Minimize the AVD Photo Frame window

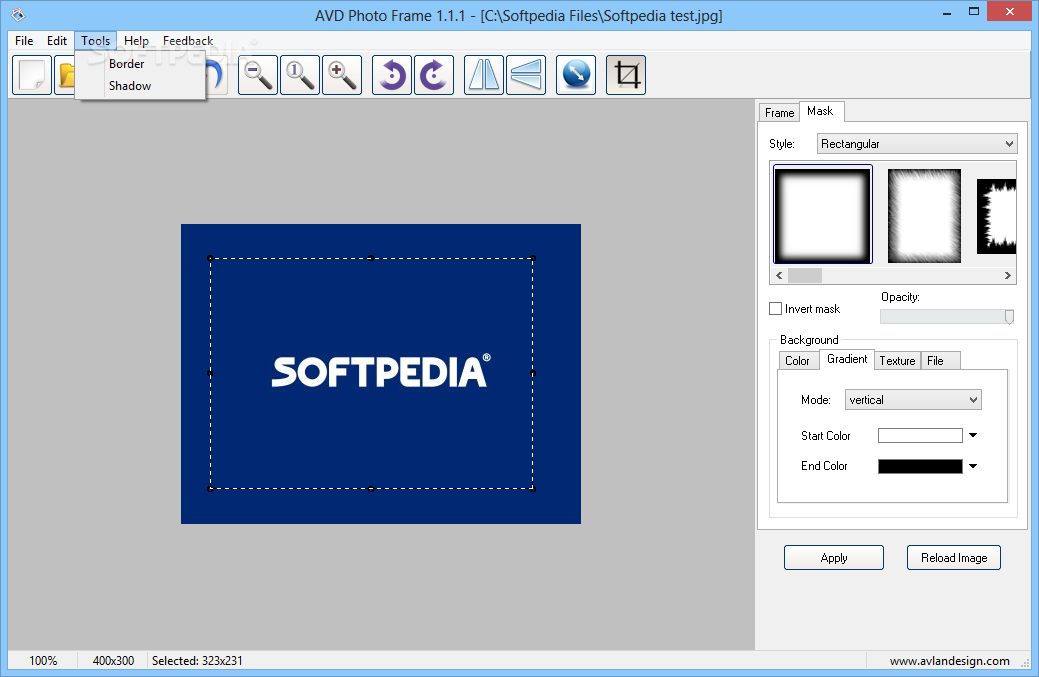(947, 12)
